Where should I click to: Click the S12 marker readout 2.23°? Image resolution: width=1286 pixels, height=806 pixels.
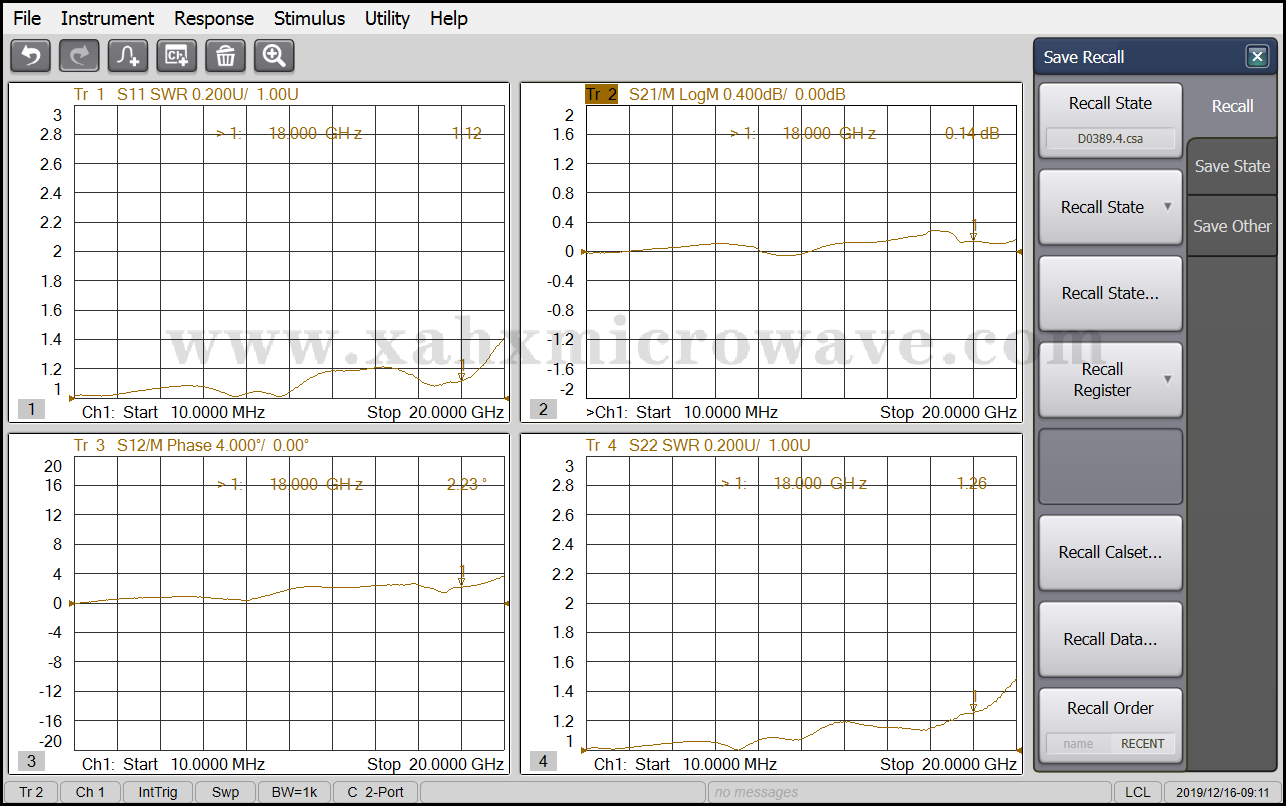point(467,484)
